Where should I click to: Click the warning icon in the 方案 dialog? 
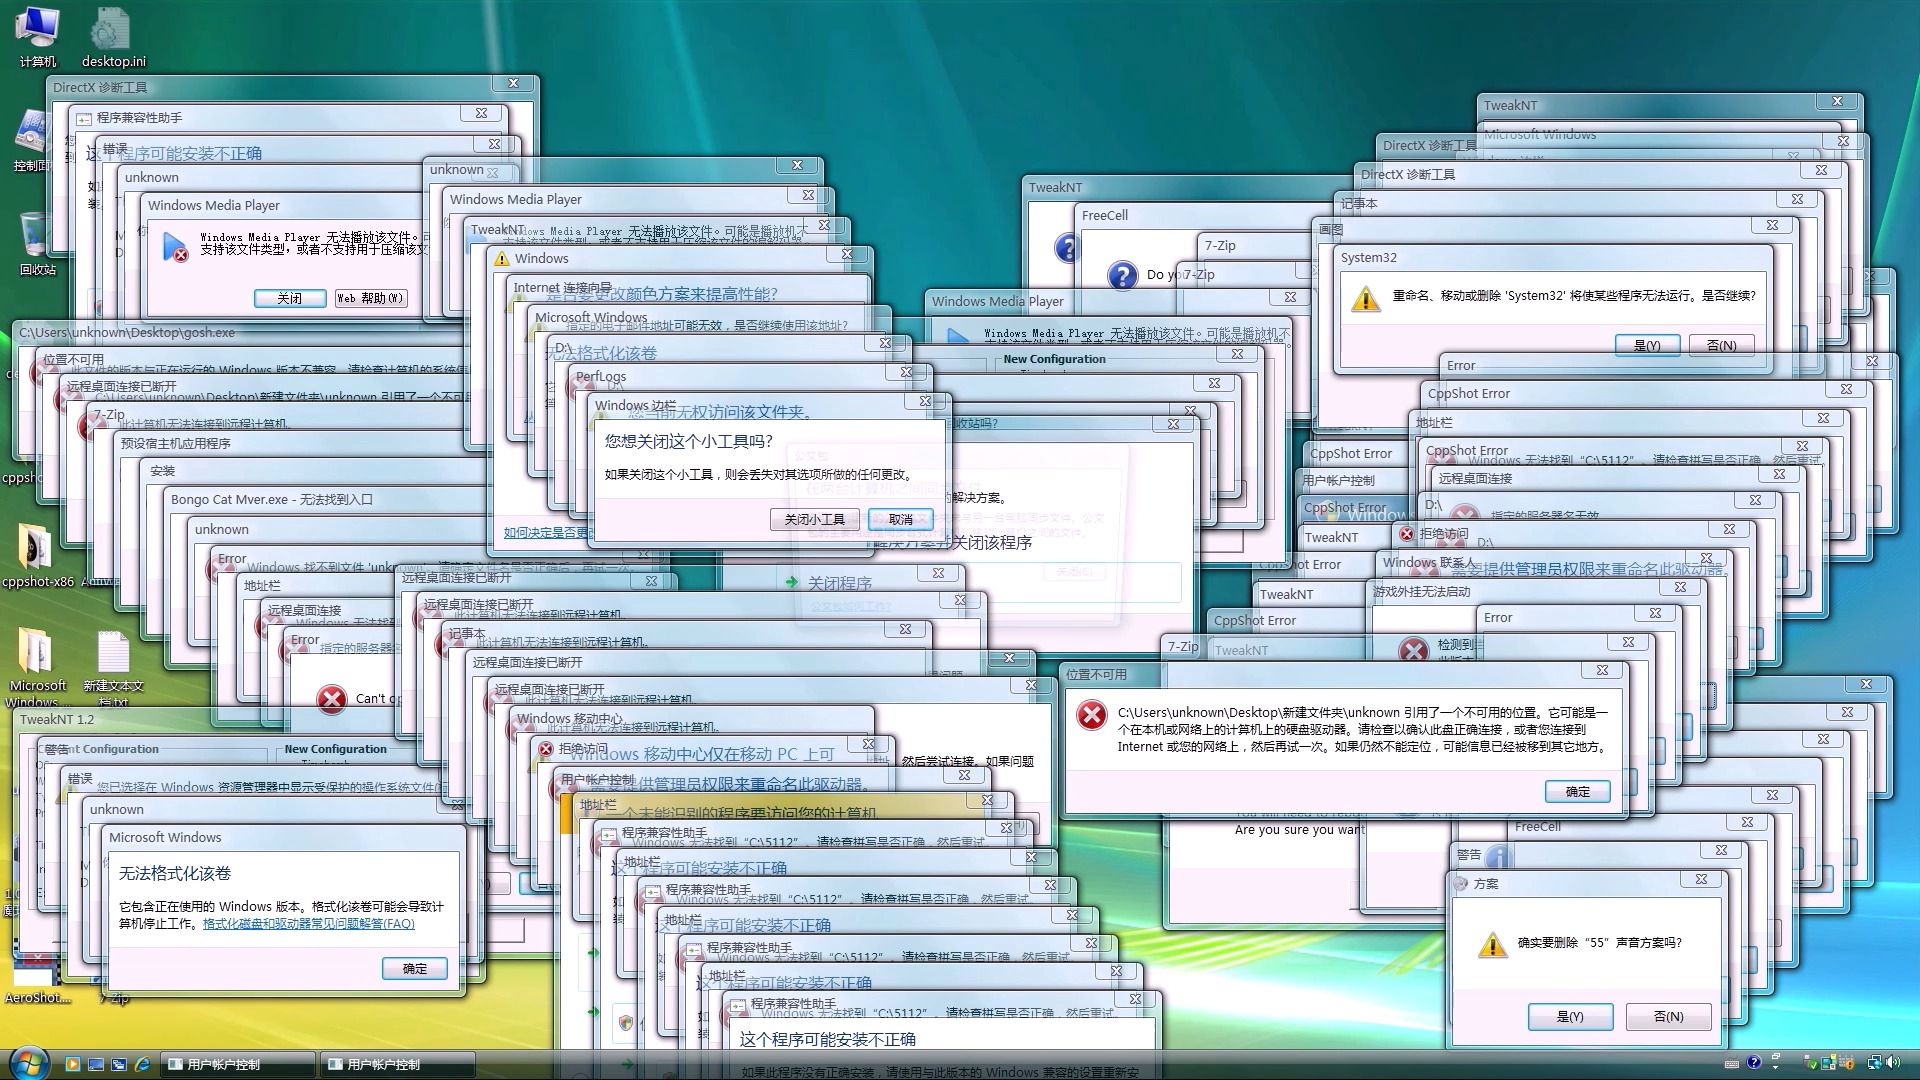[1491, 944]
